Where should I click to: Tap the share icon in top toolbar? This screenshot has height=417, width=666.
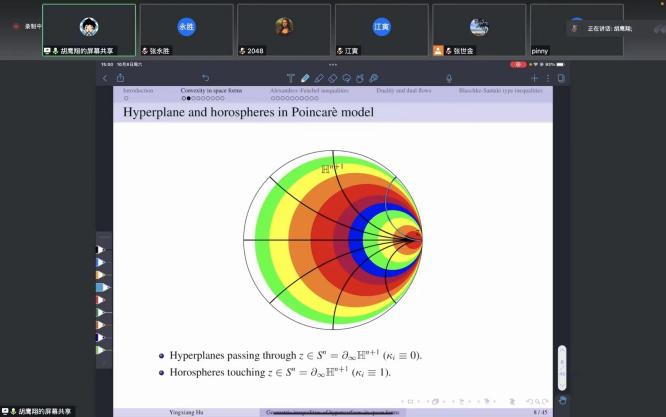point(121,78)
